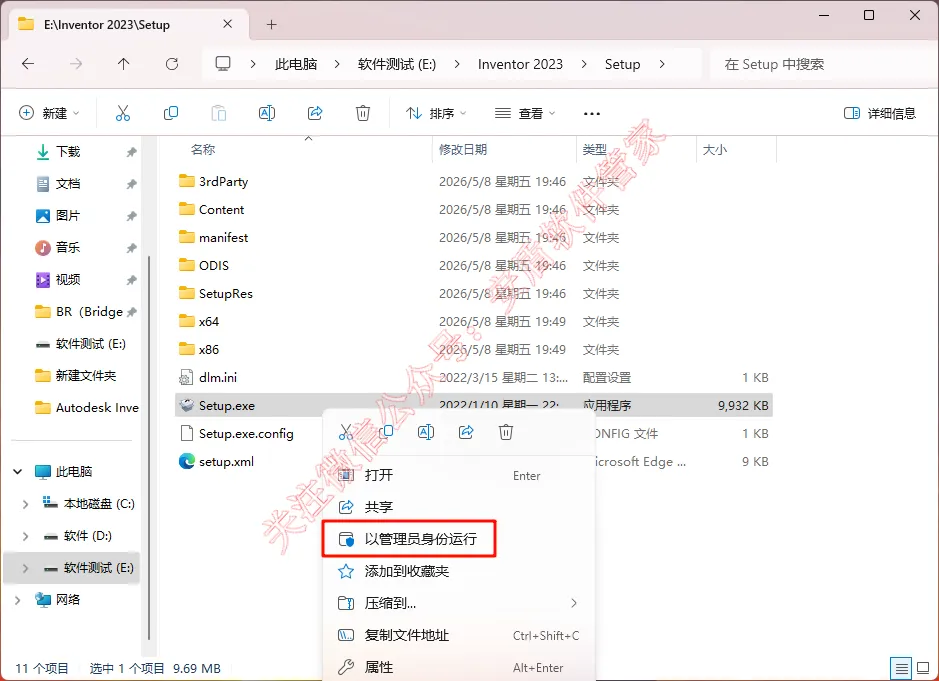Open 属性 in the context menu
This screenshot has width=939, height=681.
click(459, 667)
